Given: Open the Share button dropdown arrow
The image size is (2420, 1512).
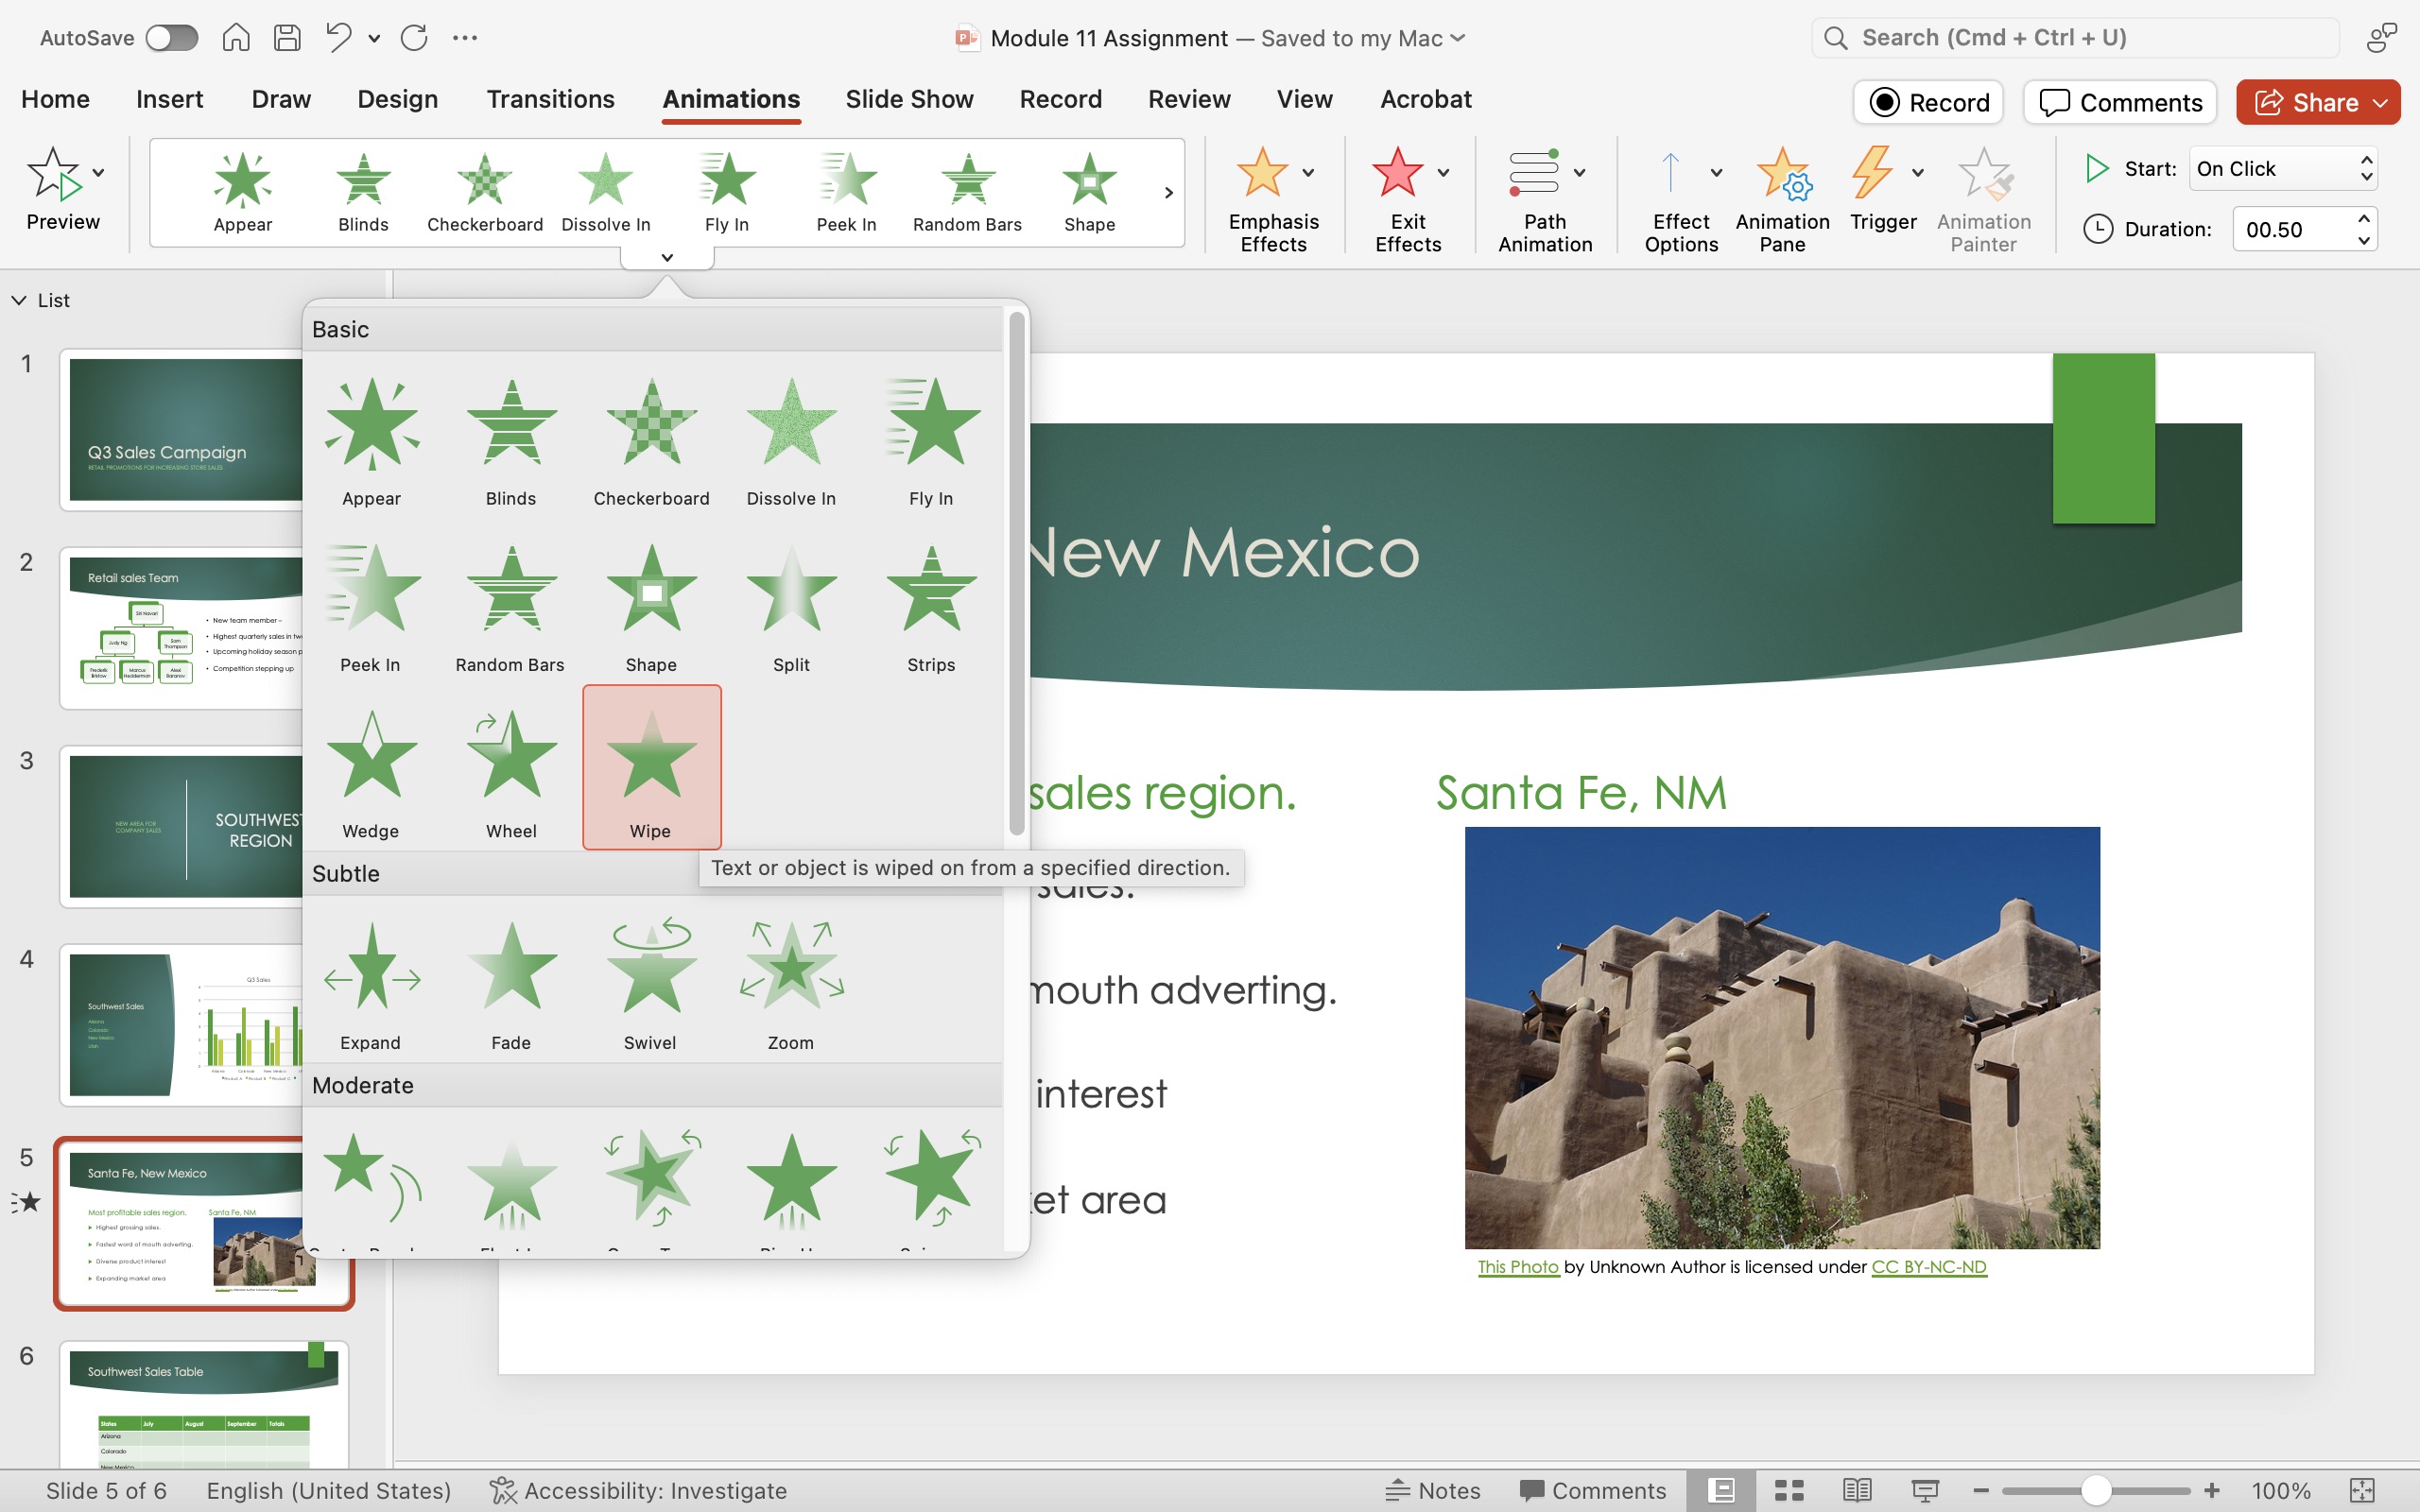Looking at the screenshot, I should [2381, 102].
